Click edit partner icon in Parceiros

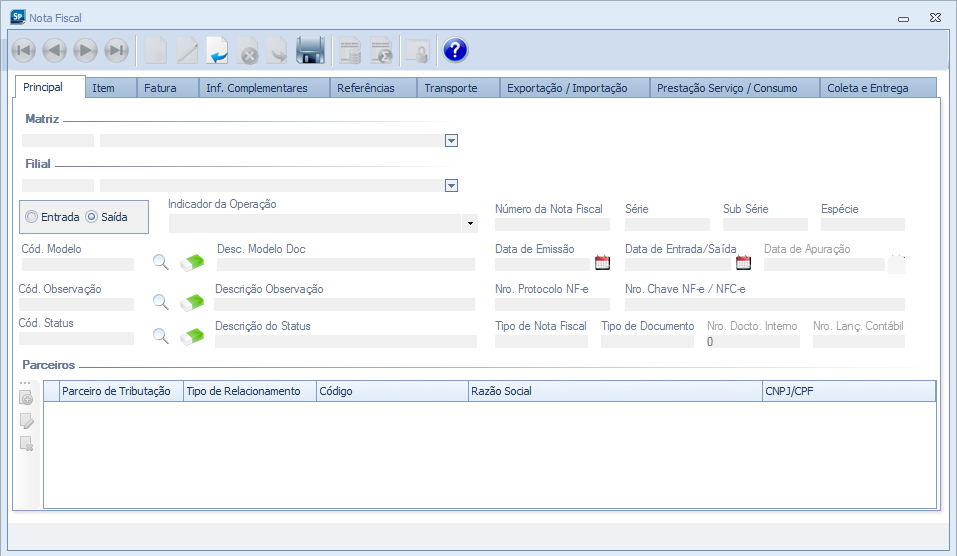pyautogui.click(x=26, y=421)
